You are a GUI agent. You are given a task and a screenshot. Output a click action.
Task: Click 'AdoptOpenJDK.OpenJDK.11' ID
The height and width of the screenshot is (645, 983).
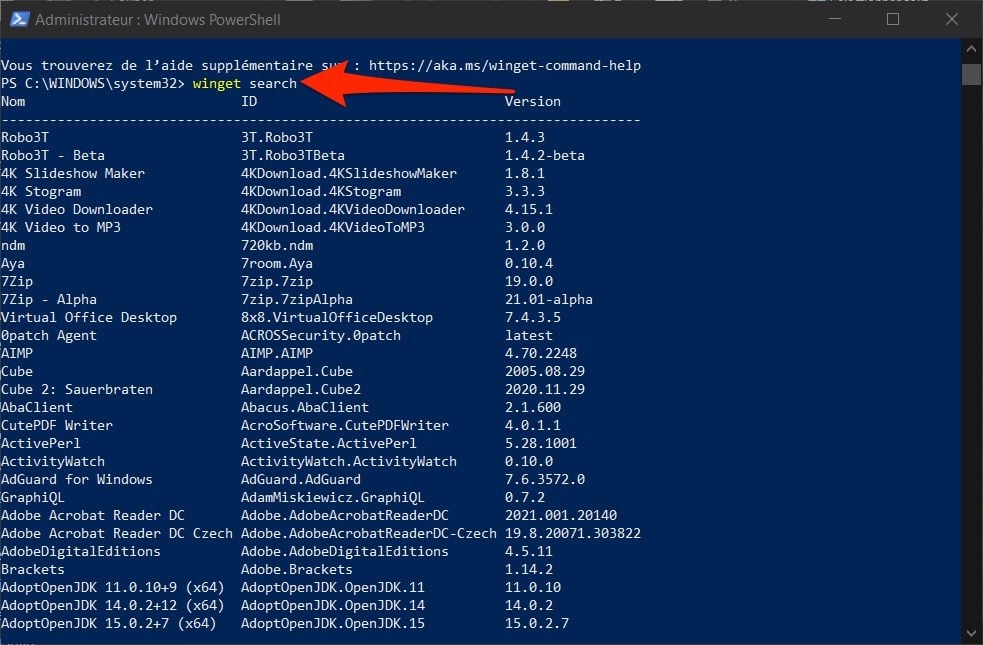click(x=333, y=588)
